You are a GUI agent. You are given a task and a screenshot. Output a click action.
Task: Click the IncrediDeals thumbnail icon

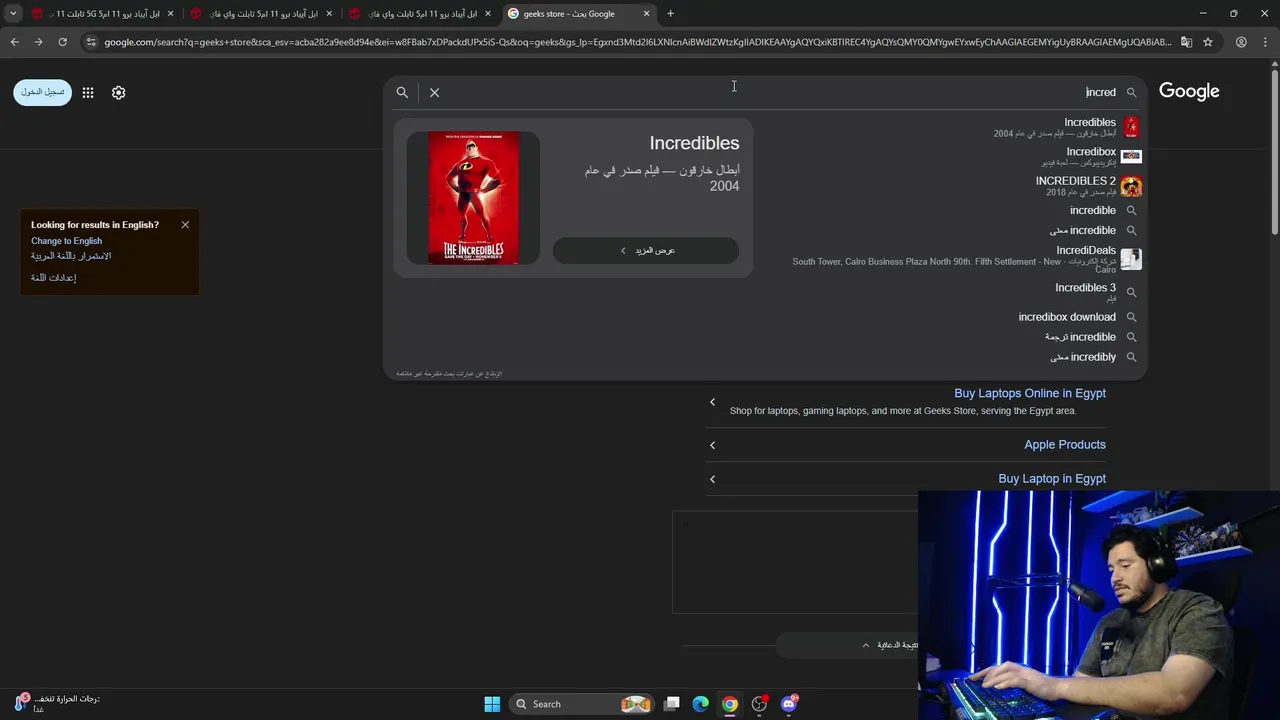[x=1131, y=260]
